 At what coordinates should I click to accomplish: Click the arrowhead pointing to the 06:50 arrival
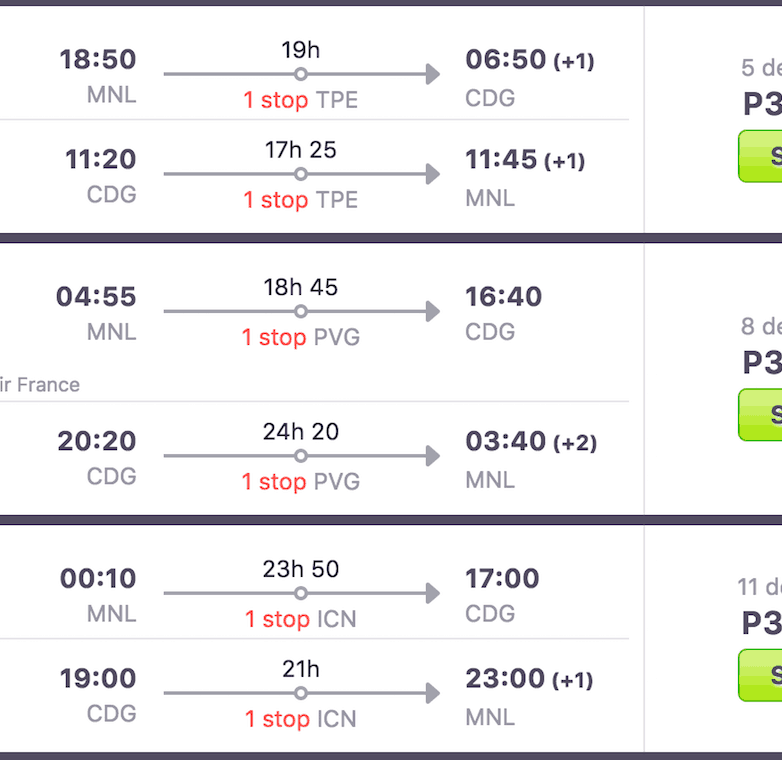pos(431,74)
